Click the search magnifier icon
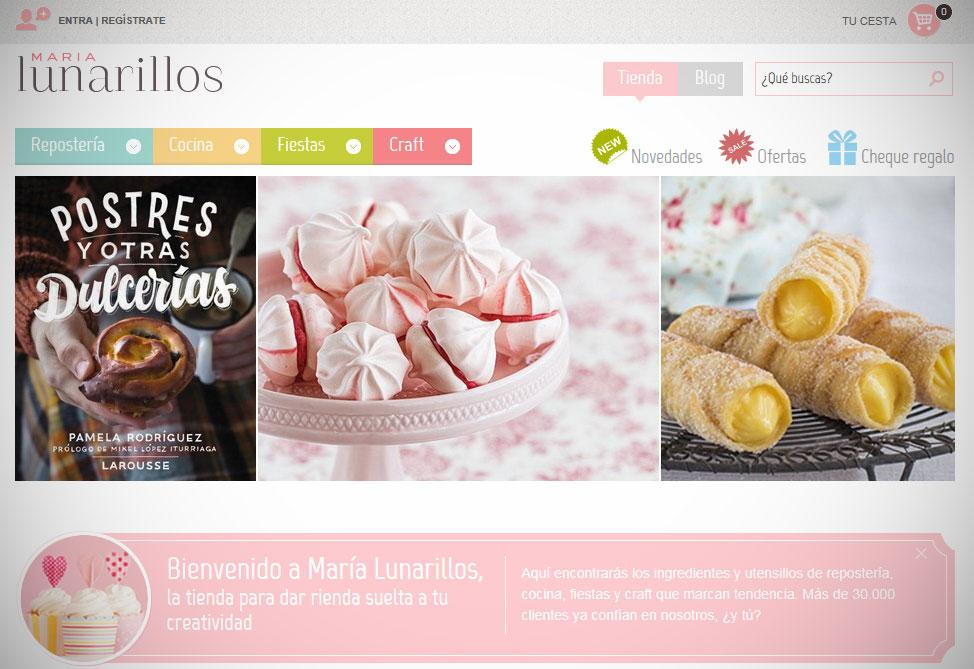974x669 pixels. [937, 78]
